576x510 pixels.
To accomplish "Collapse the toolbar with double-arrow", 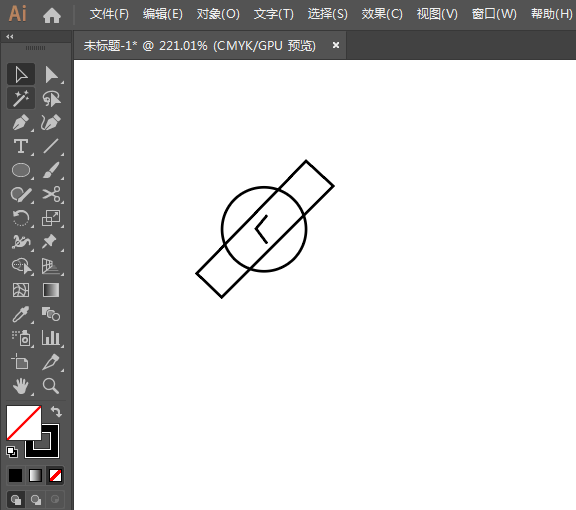I will pos(10,36).
